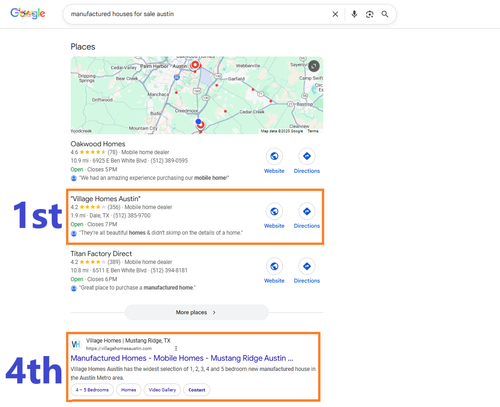Open Titan Factory Direct website icon
Screen dimensions: 500x407
coord(274,266)
